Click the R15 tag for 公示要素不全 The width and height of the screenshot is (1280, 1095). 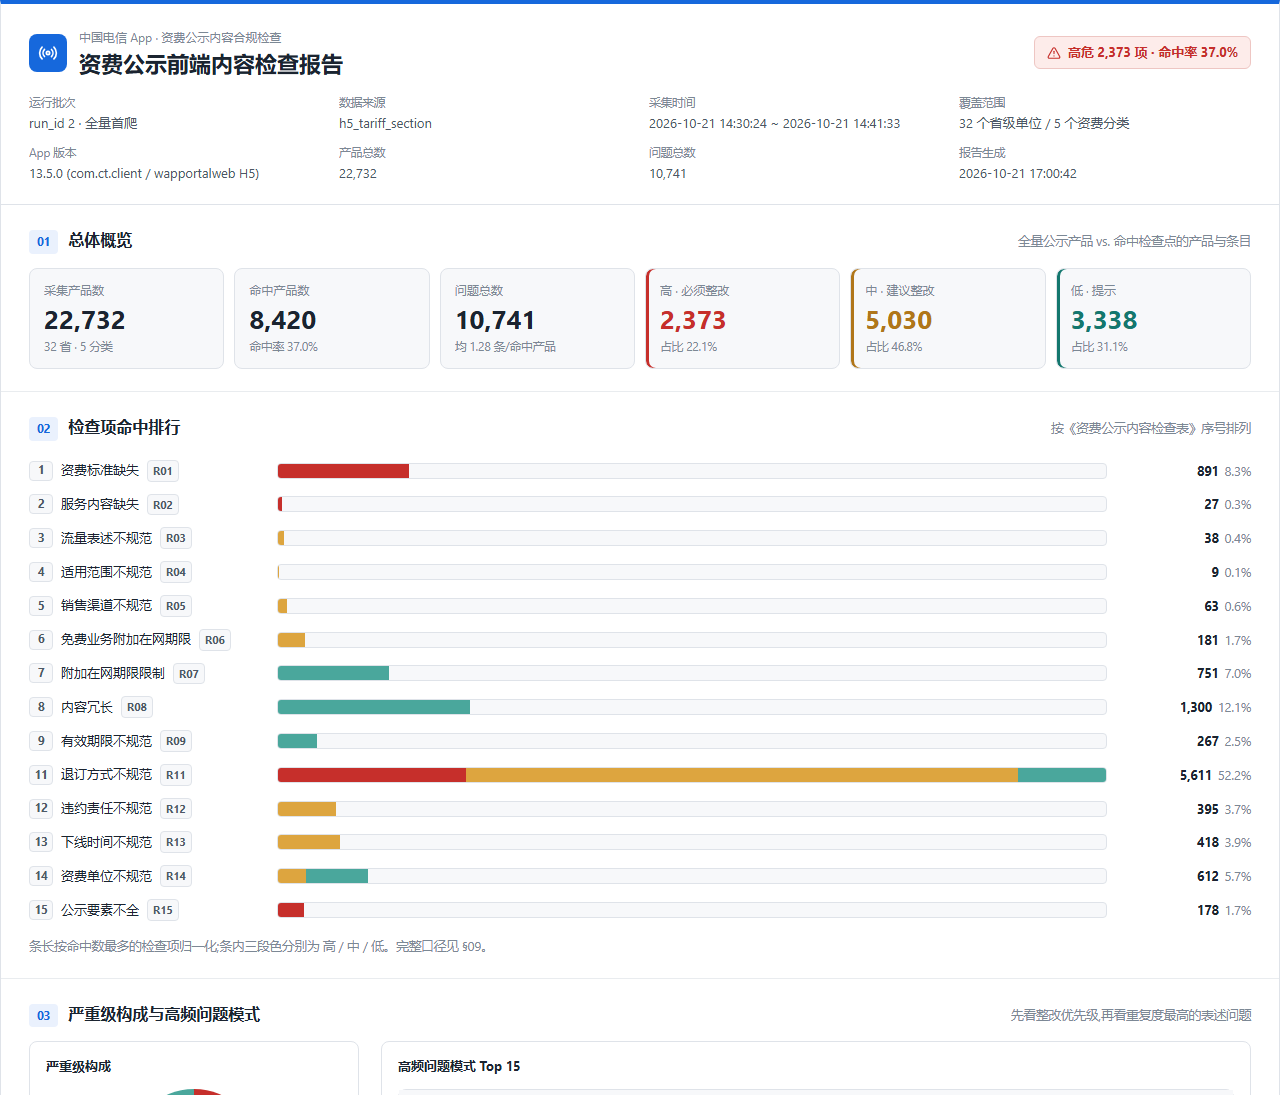(x=163, y=910)
